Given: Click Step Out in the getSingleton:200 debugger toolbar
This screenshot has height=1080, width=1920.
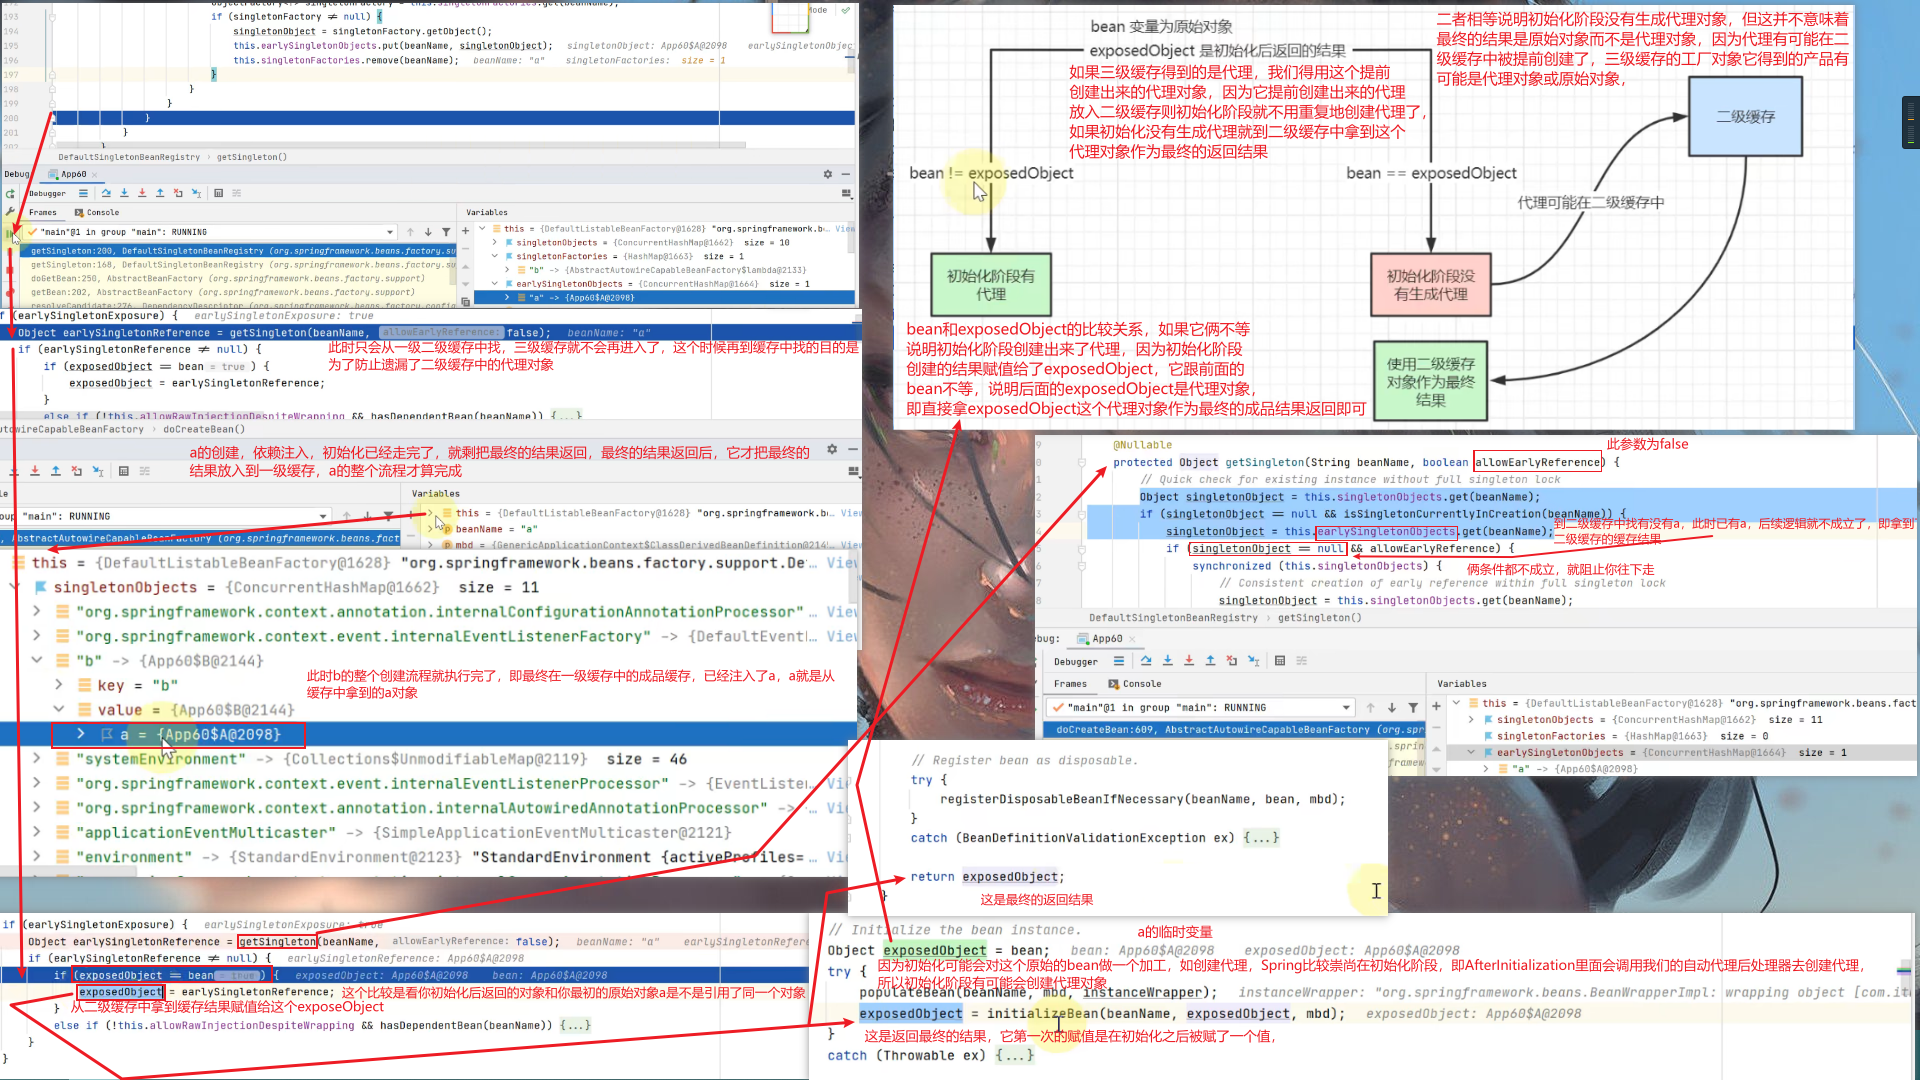Looking at the screenshot, I should pyautogui.click(x=160, y=193).
